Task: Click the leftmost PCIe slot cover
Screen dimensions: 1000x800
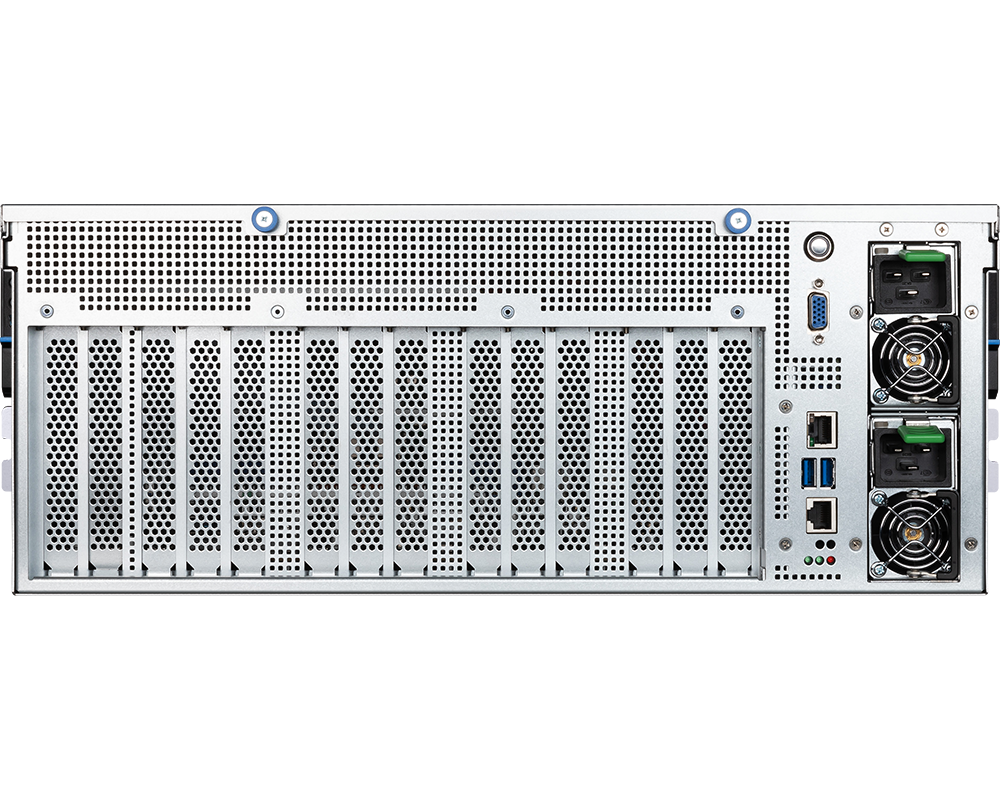Action: coord(61,450)
